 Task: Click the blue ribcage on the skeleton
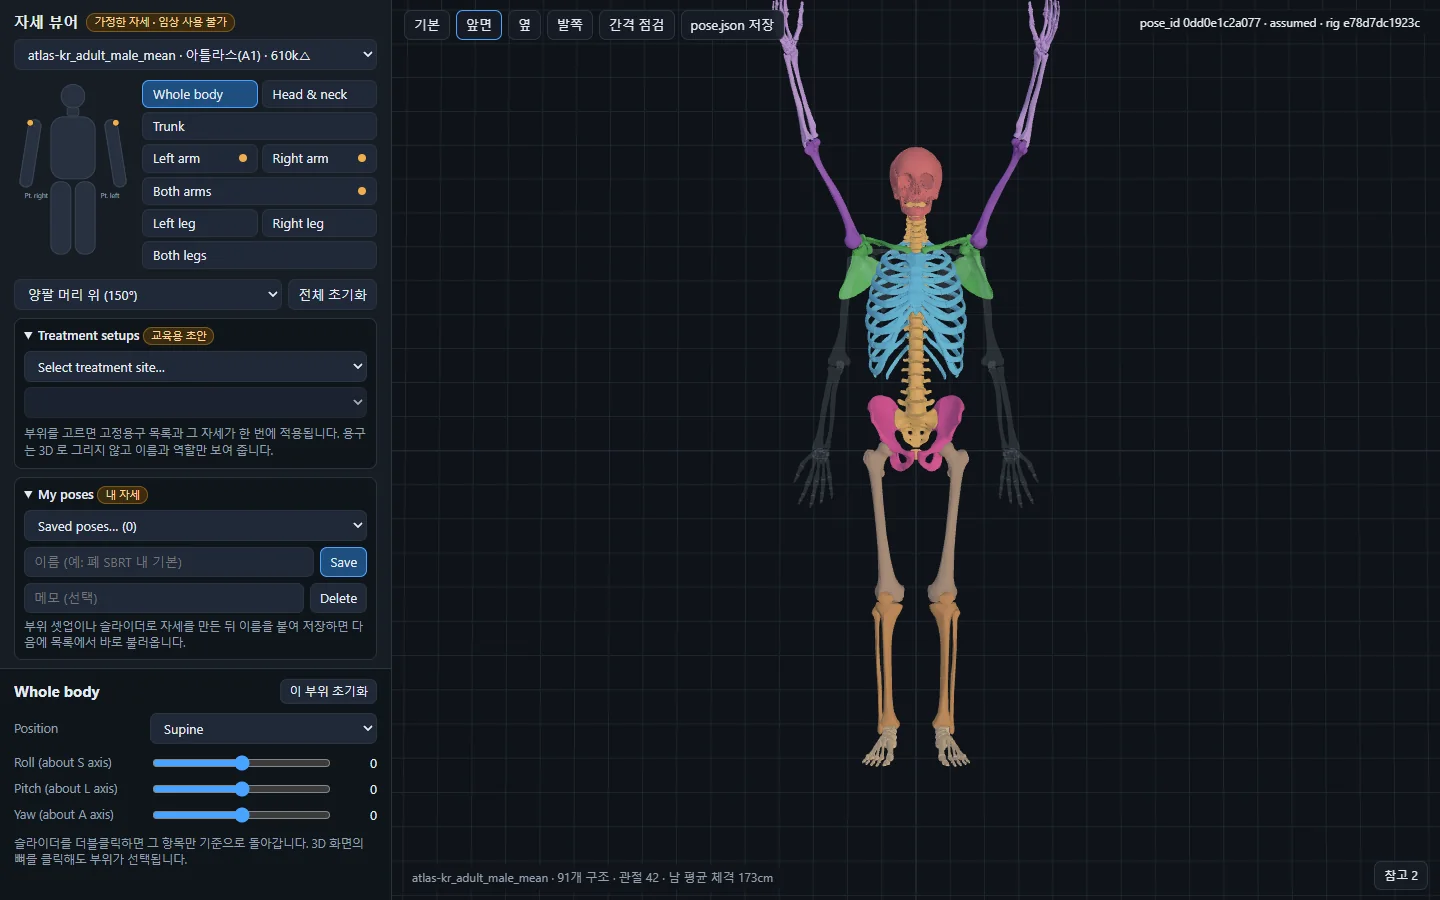(915, 312)
